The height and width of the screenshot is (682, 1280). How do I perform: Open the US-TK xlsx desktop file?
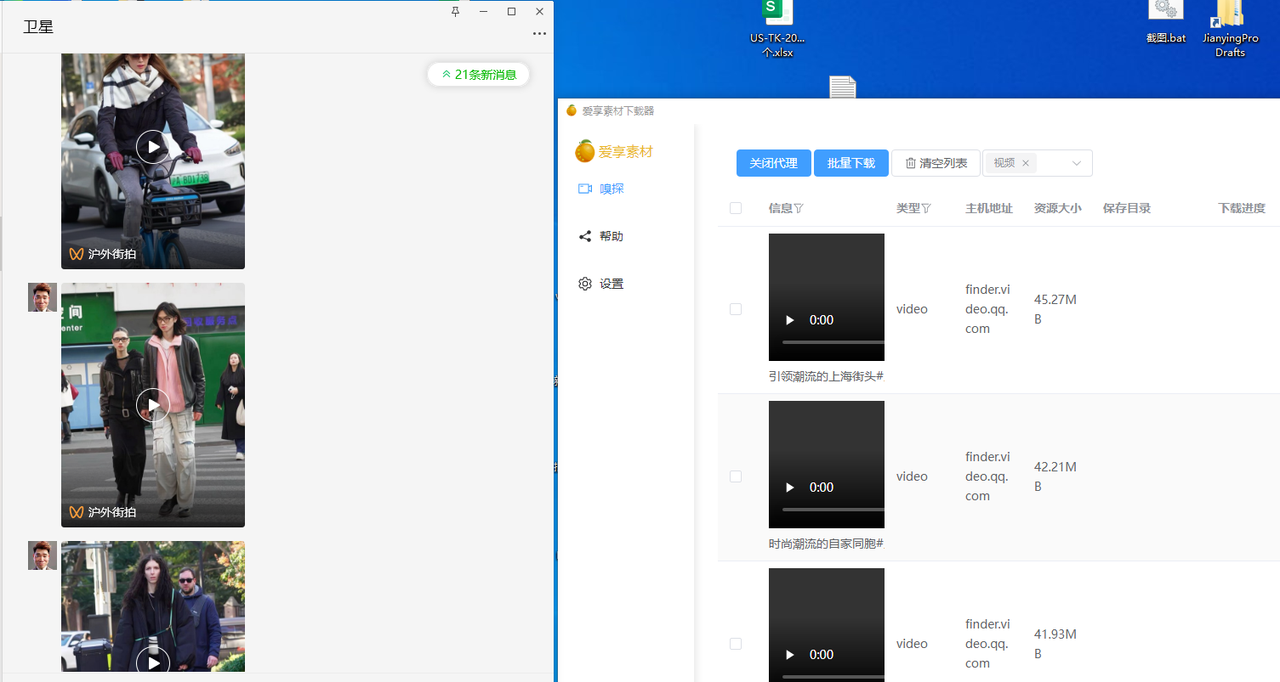[x=777, y=28]
